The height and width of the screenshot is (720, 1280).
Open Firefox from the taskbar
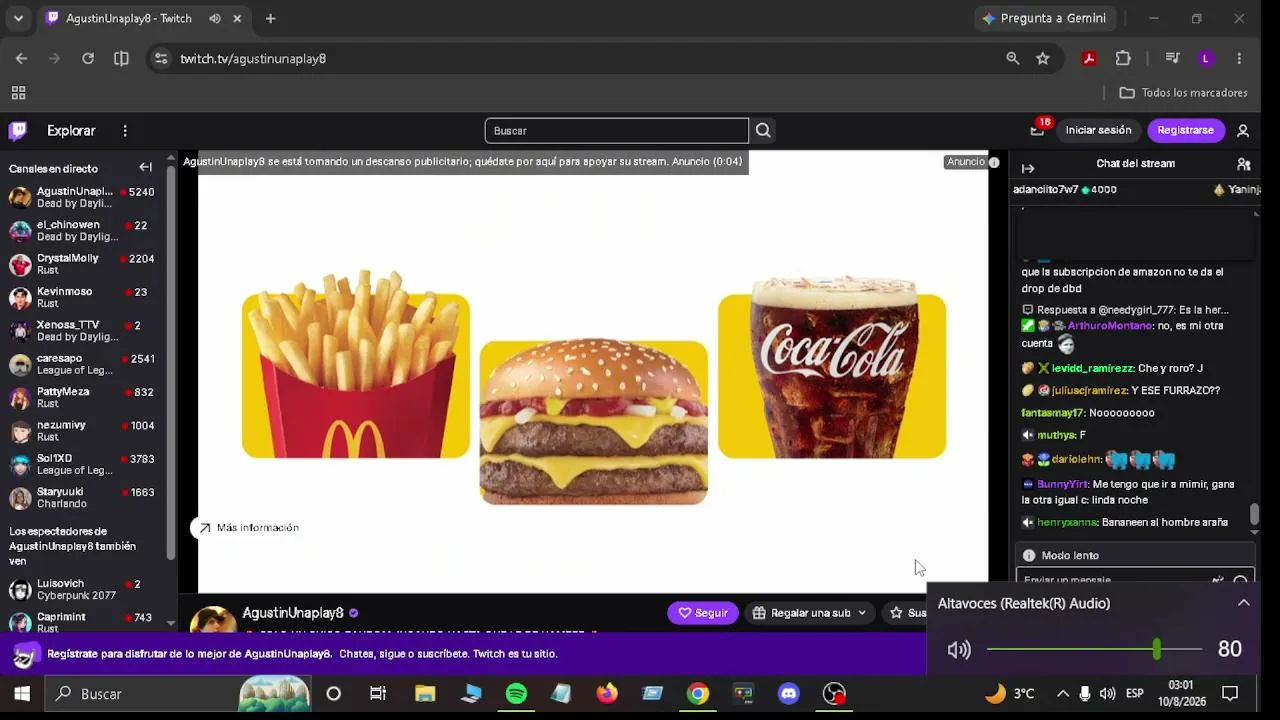[607, 693]
